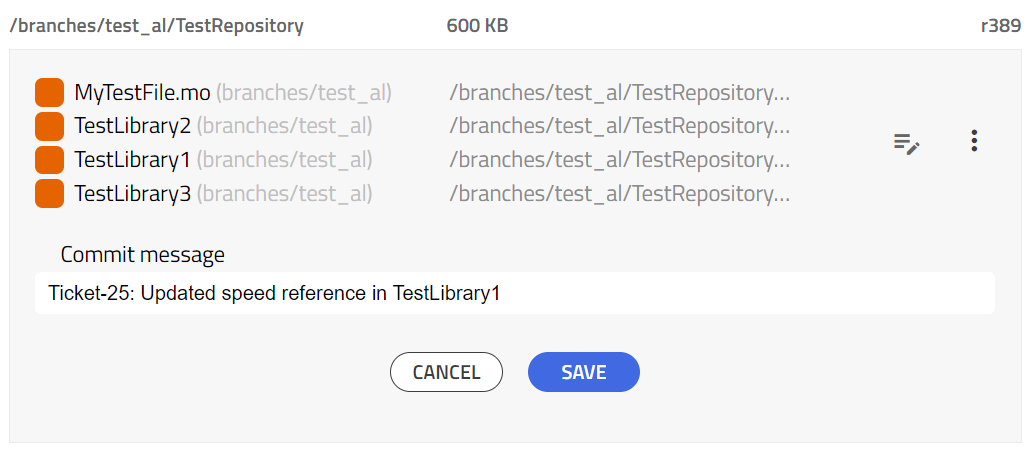Open the three-dot more options menu

[x=974, y=141]
